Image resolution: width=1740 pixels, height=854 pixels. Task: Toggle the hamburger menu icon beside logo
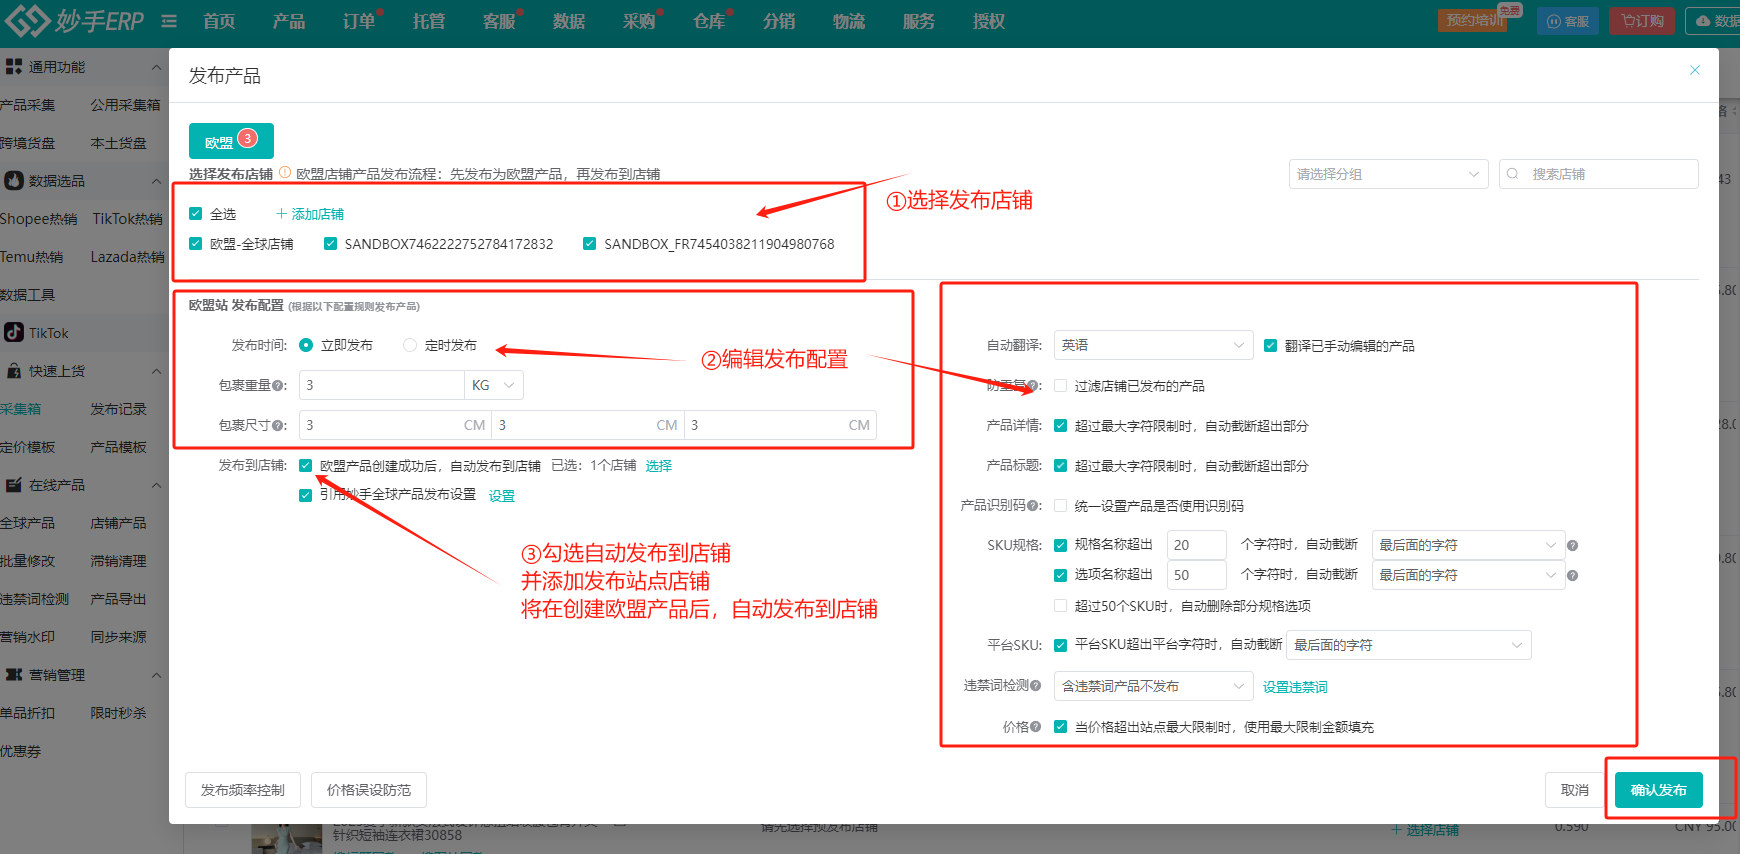(x=169, y=21)
